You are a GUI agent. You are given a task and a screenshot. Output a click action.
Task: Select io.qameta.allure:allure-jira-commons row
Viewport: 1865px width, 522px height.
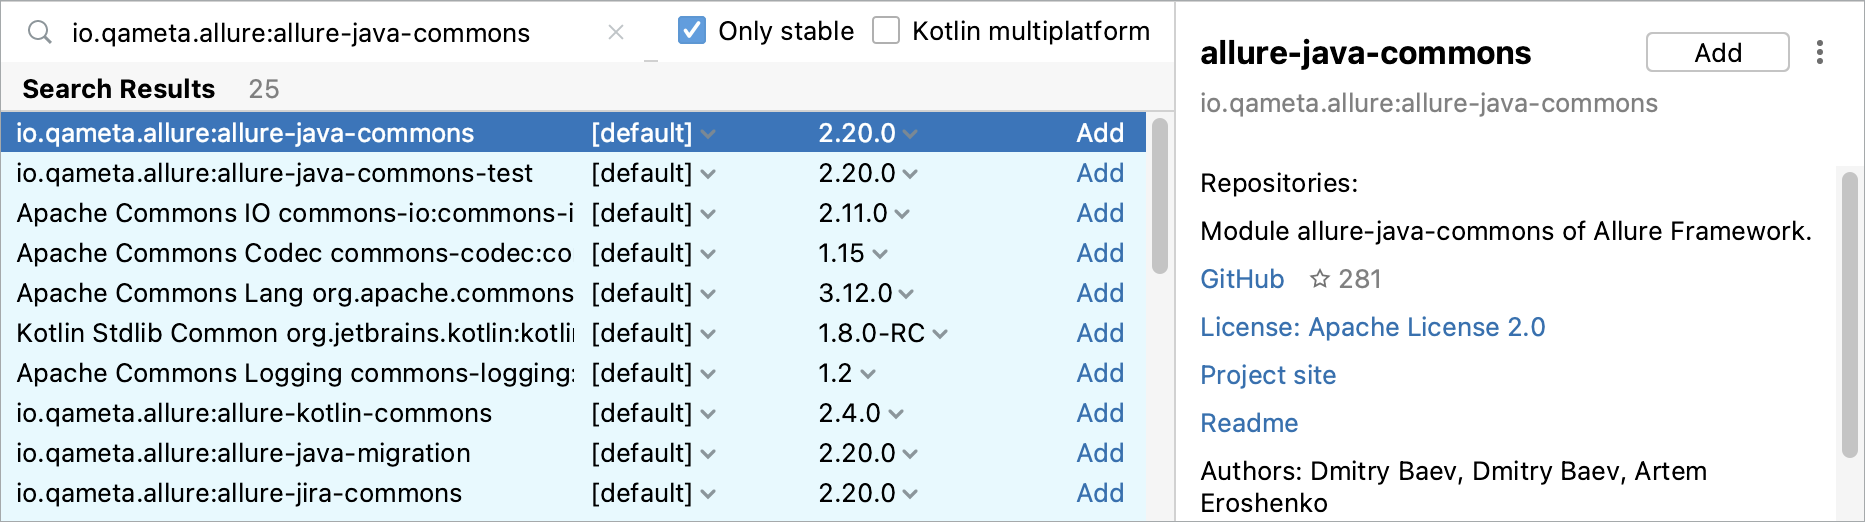coord(573,493)
